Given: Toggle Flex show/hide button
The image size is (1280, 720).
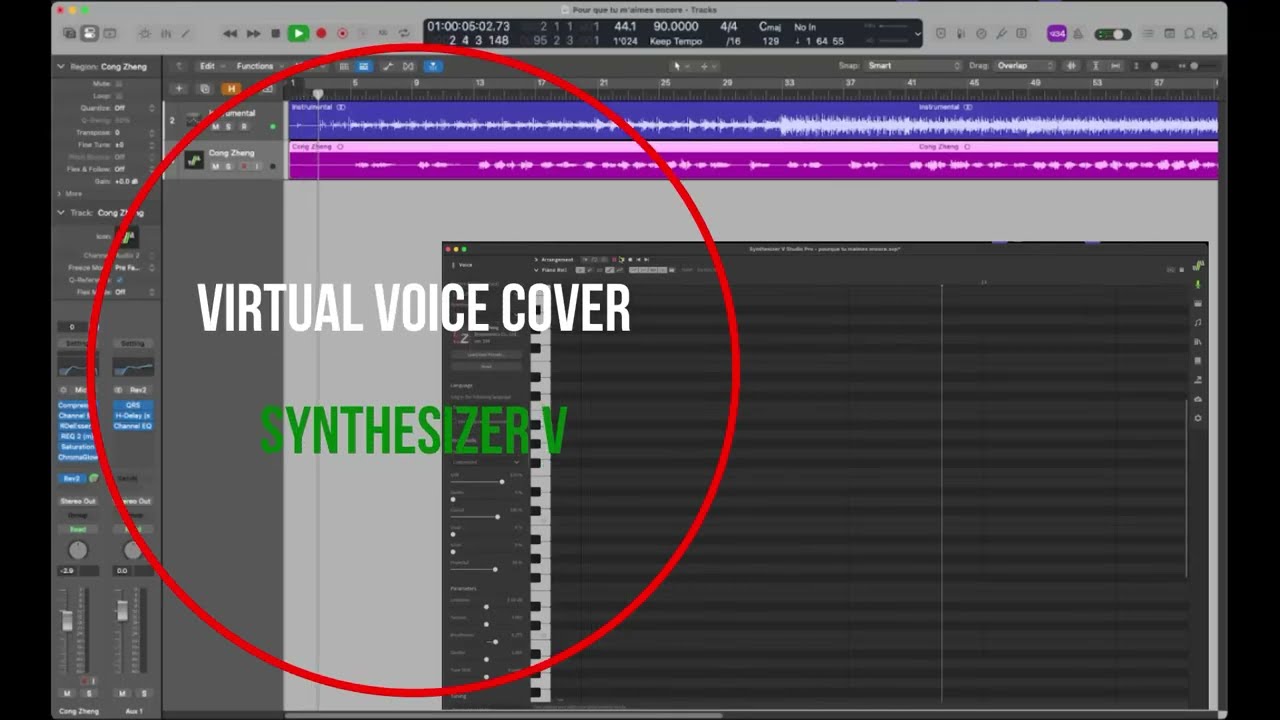Looking at the screenshot, I should 408,66.
